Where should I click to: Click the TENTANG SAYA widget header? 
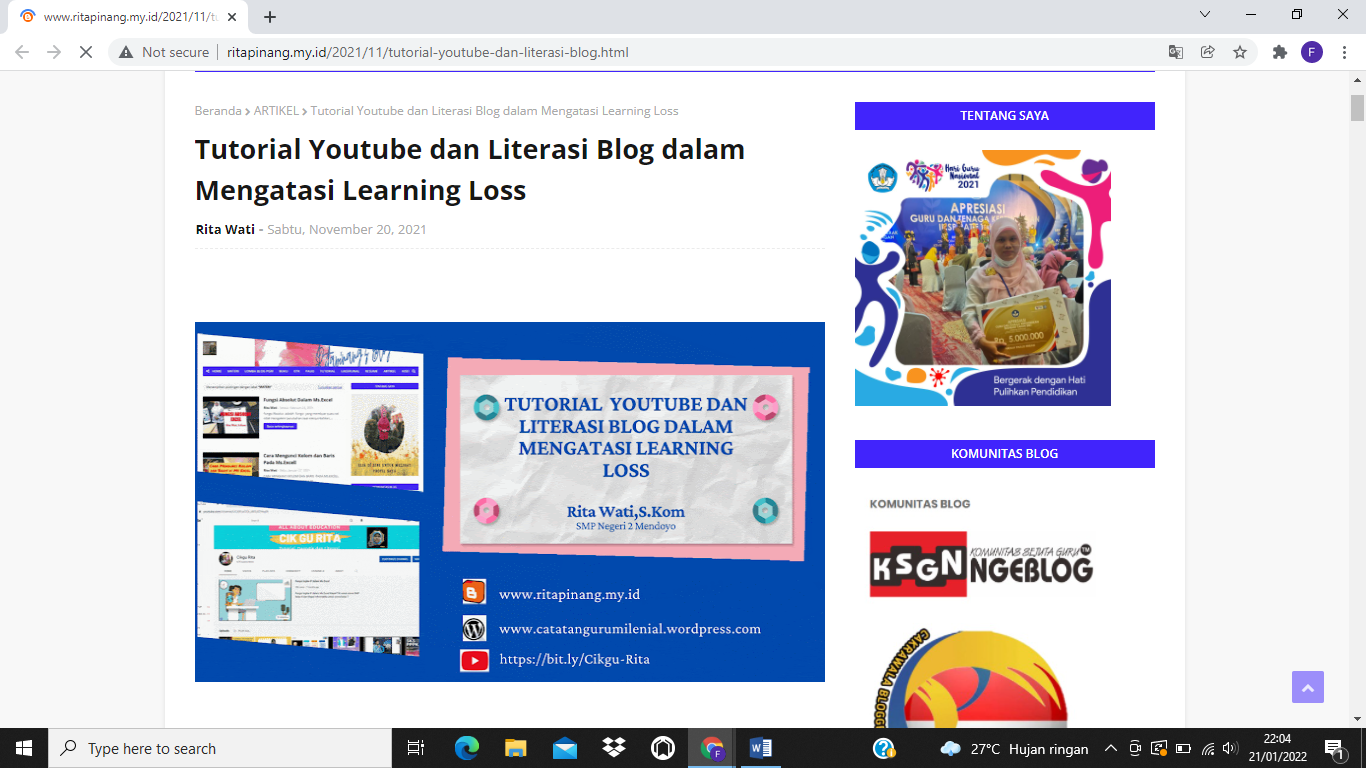pos(1005,116)
